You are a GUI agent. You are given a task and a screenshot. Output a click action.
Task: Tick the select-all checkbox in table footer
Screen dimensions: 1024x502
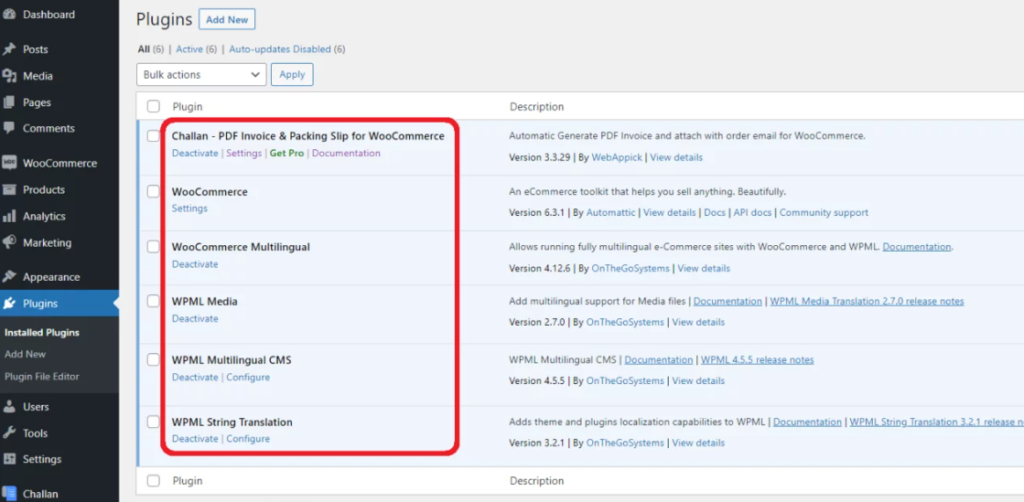click(x=153, y=480)
